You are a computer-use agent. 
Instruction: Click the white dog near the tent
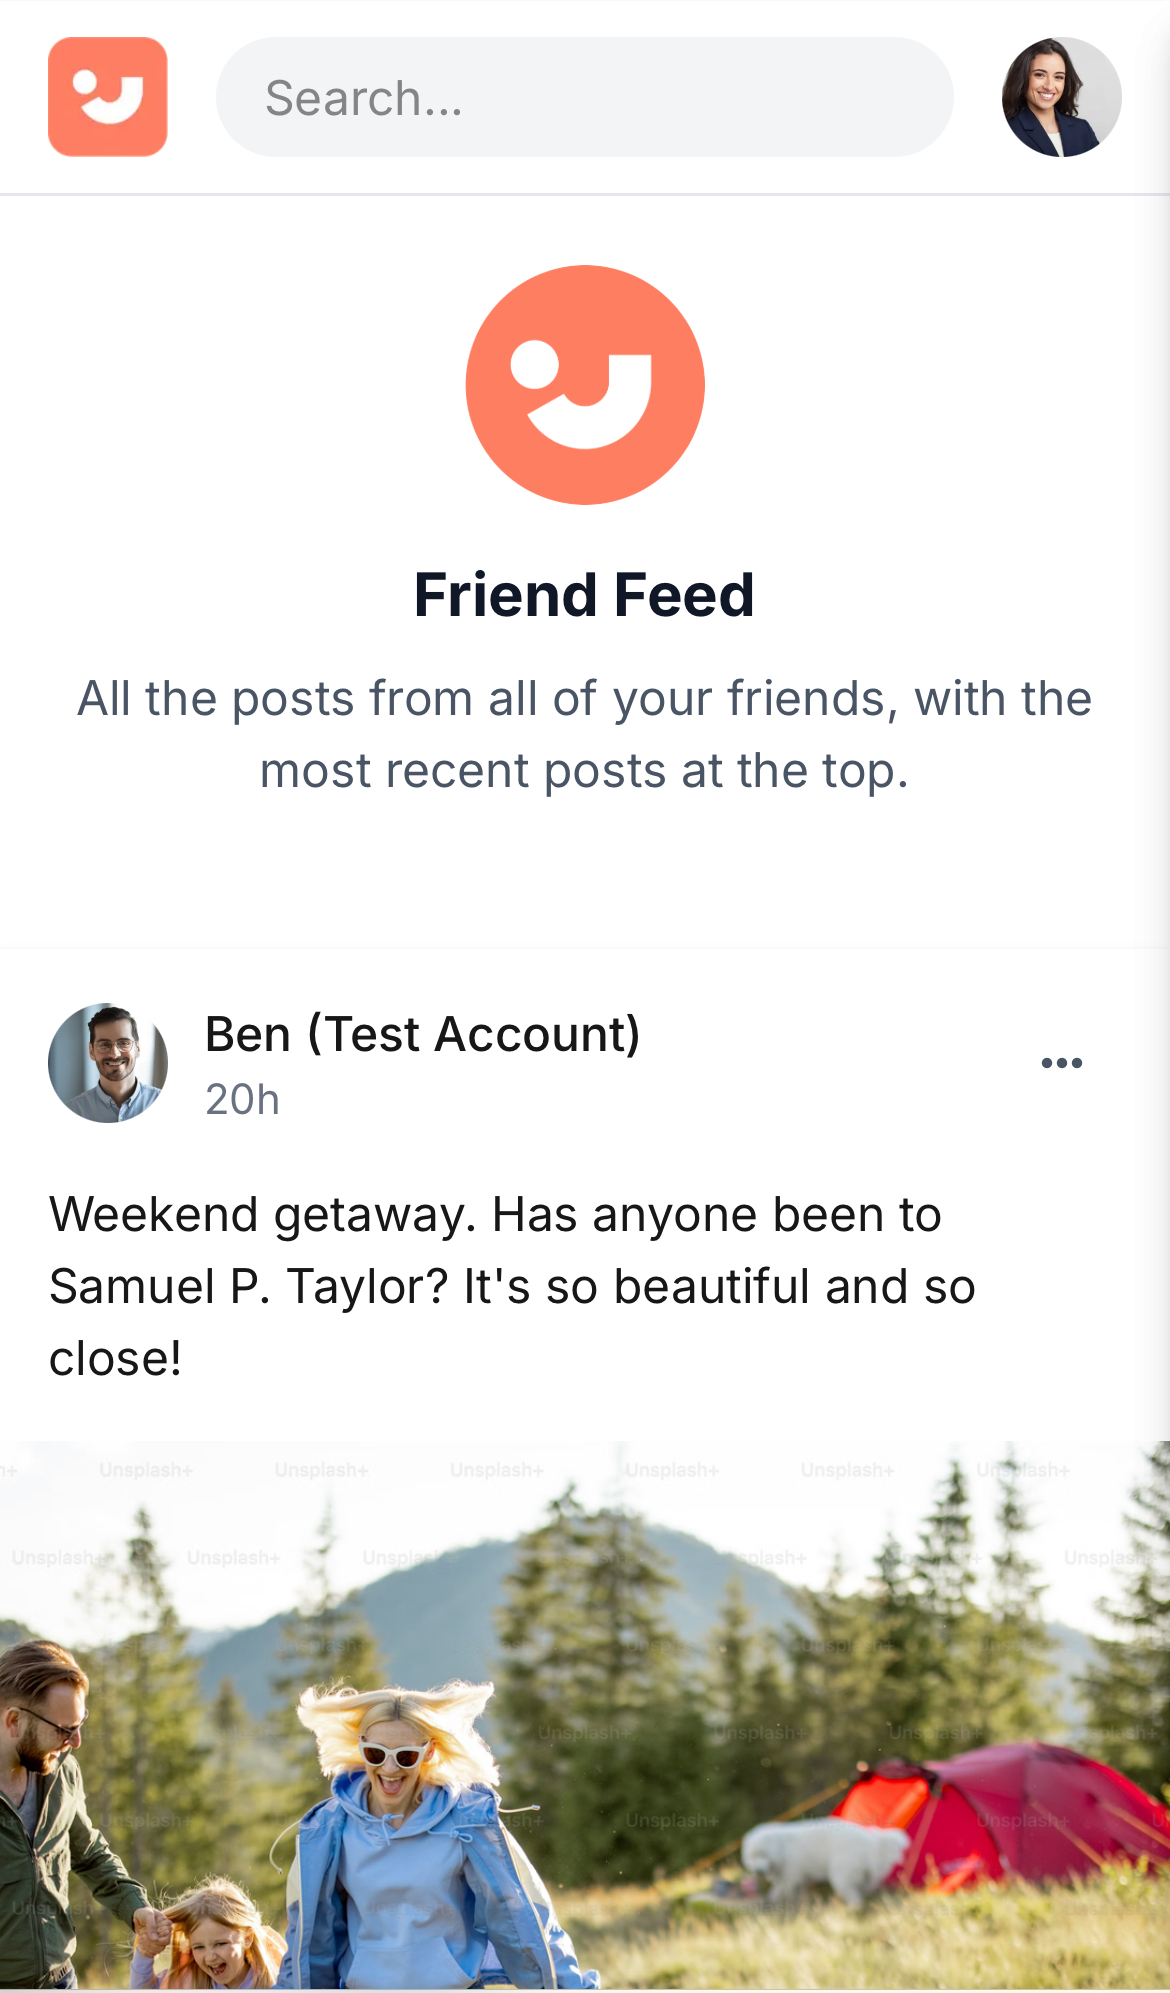point(825,1861)
